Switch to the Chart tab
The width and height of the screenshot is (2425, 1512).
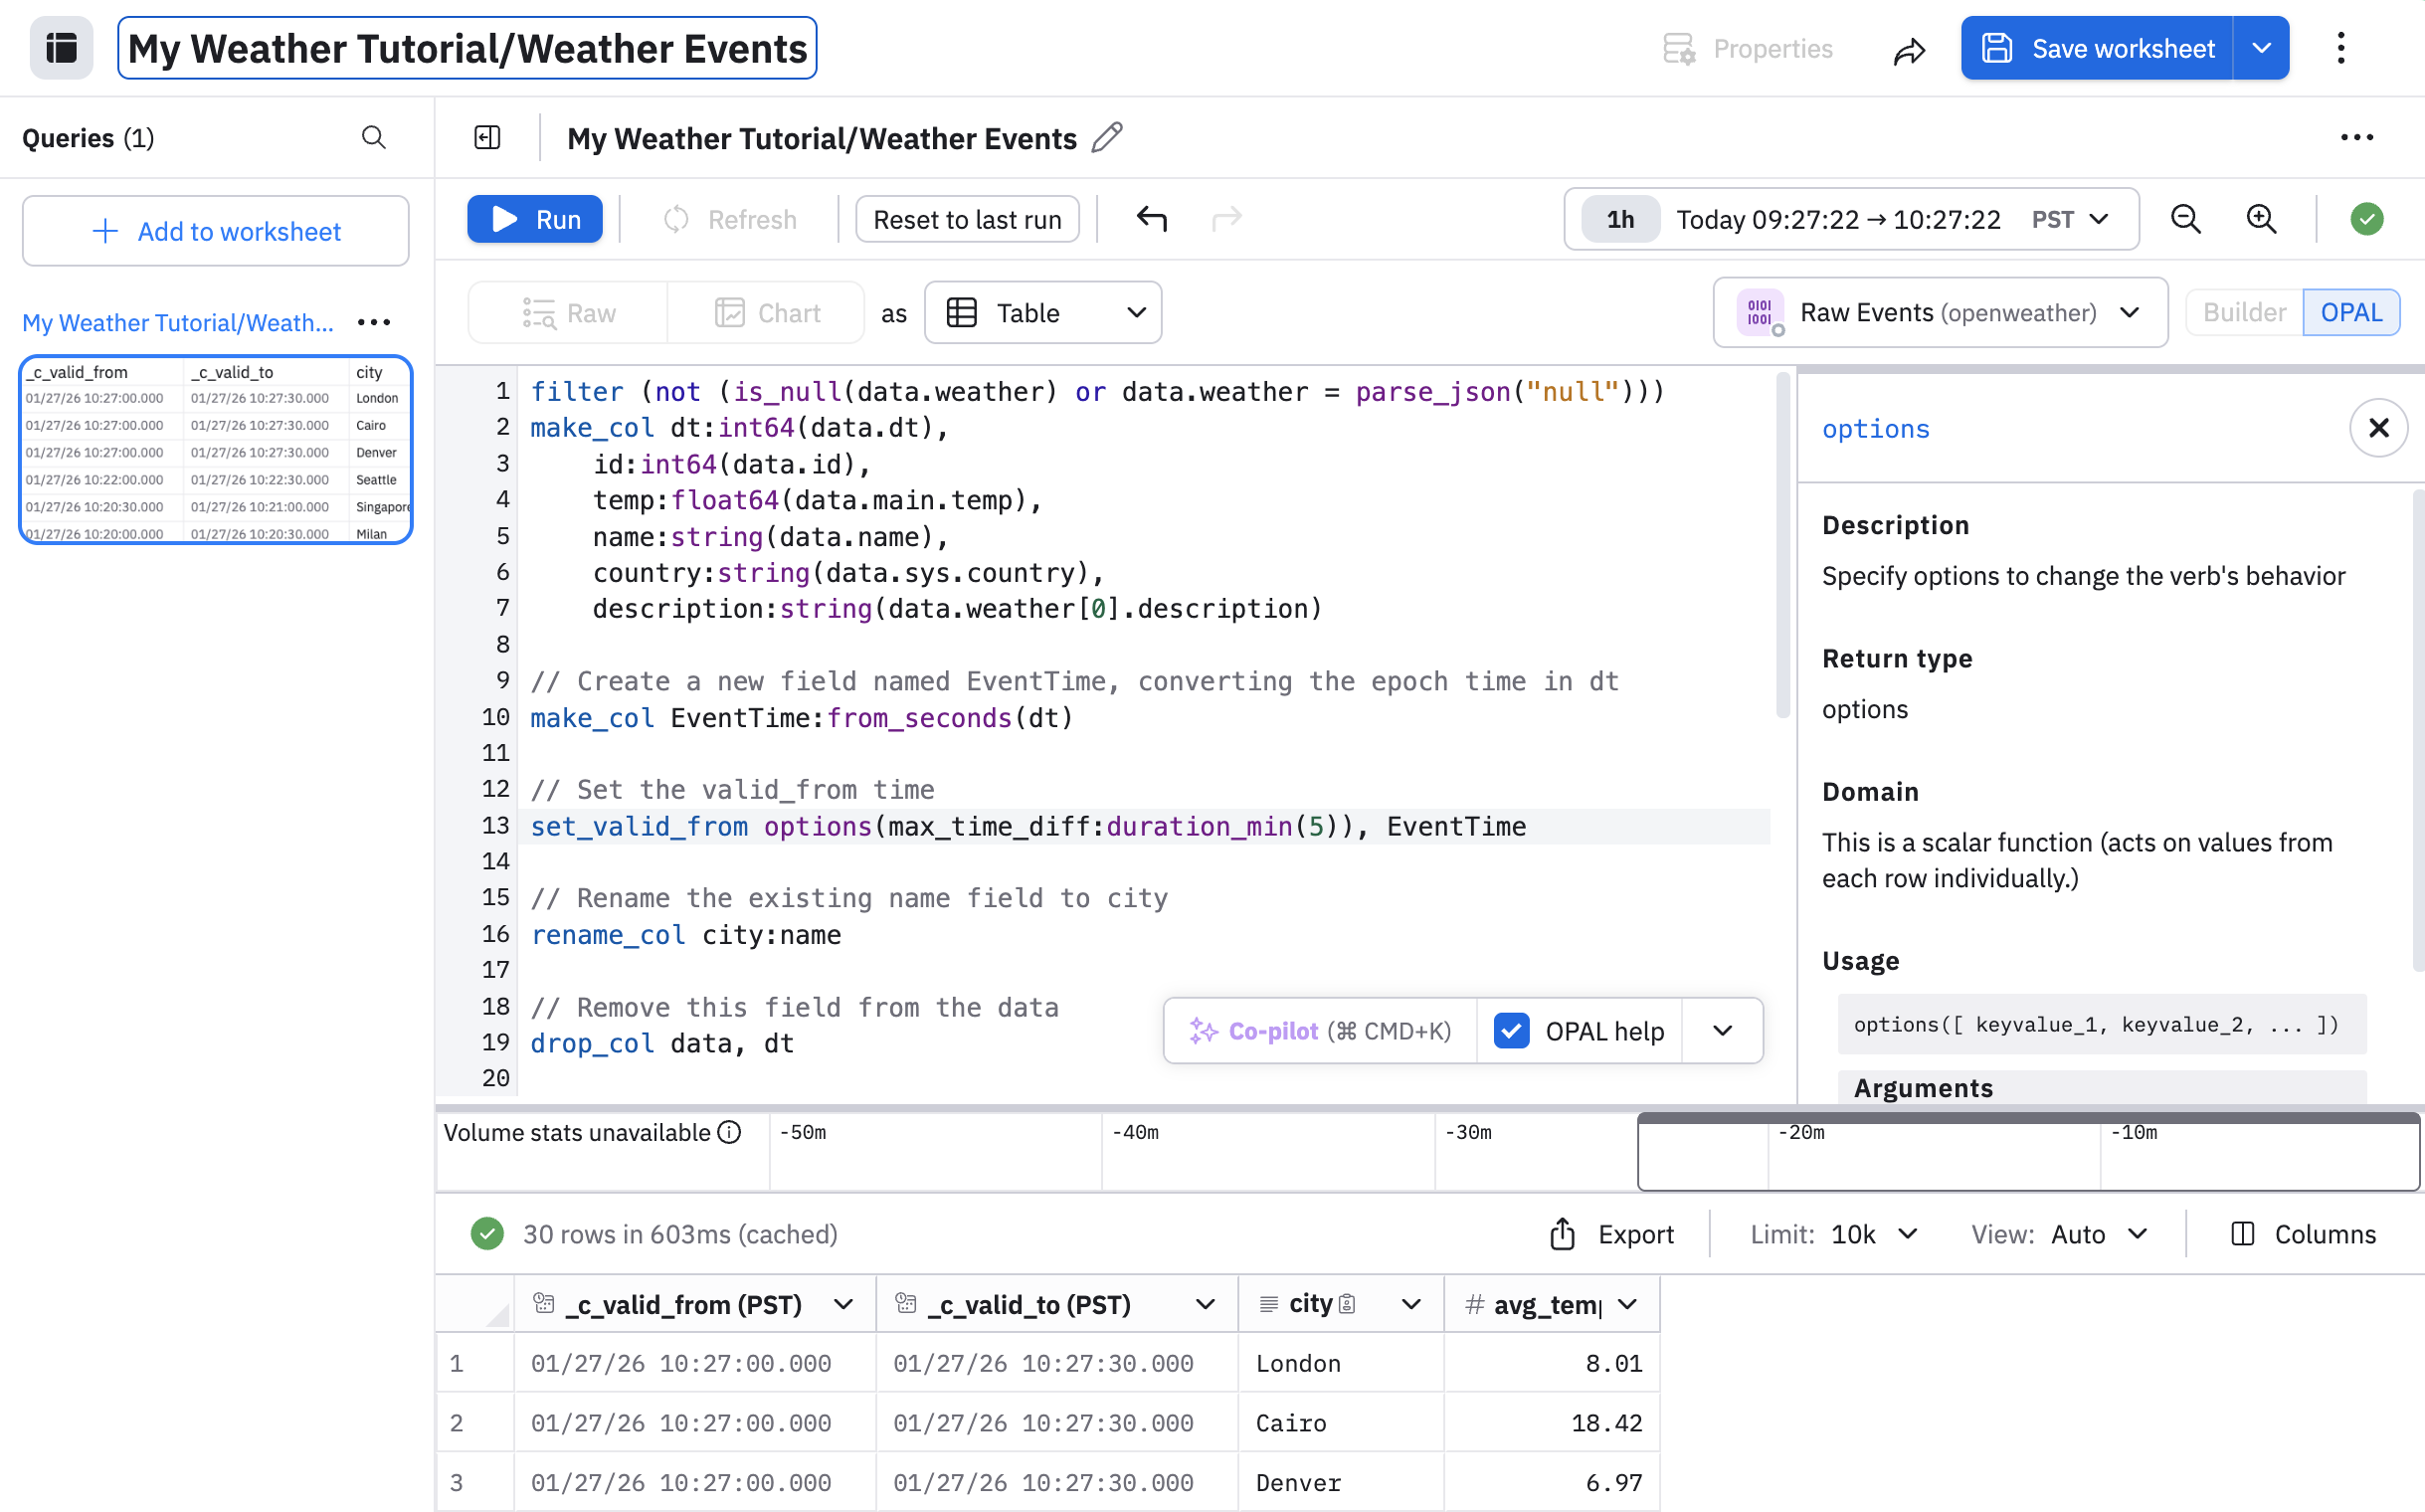[767, 313]
